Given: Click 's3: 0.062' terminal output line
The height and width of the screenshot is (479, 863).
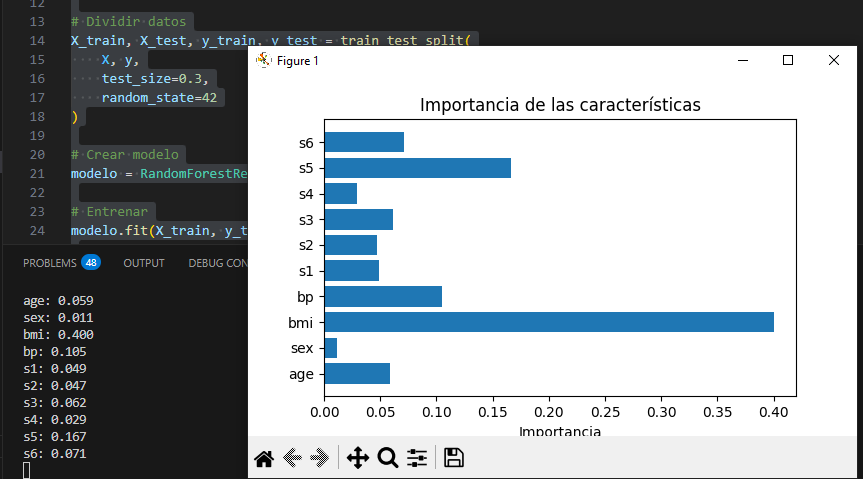Looking at the screenshot, I should tap(55, 403).
